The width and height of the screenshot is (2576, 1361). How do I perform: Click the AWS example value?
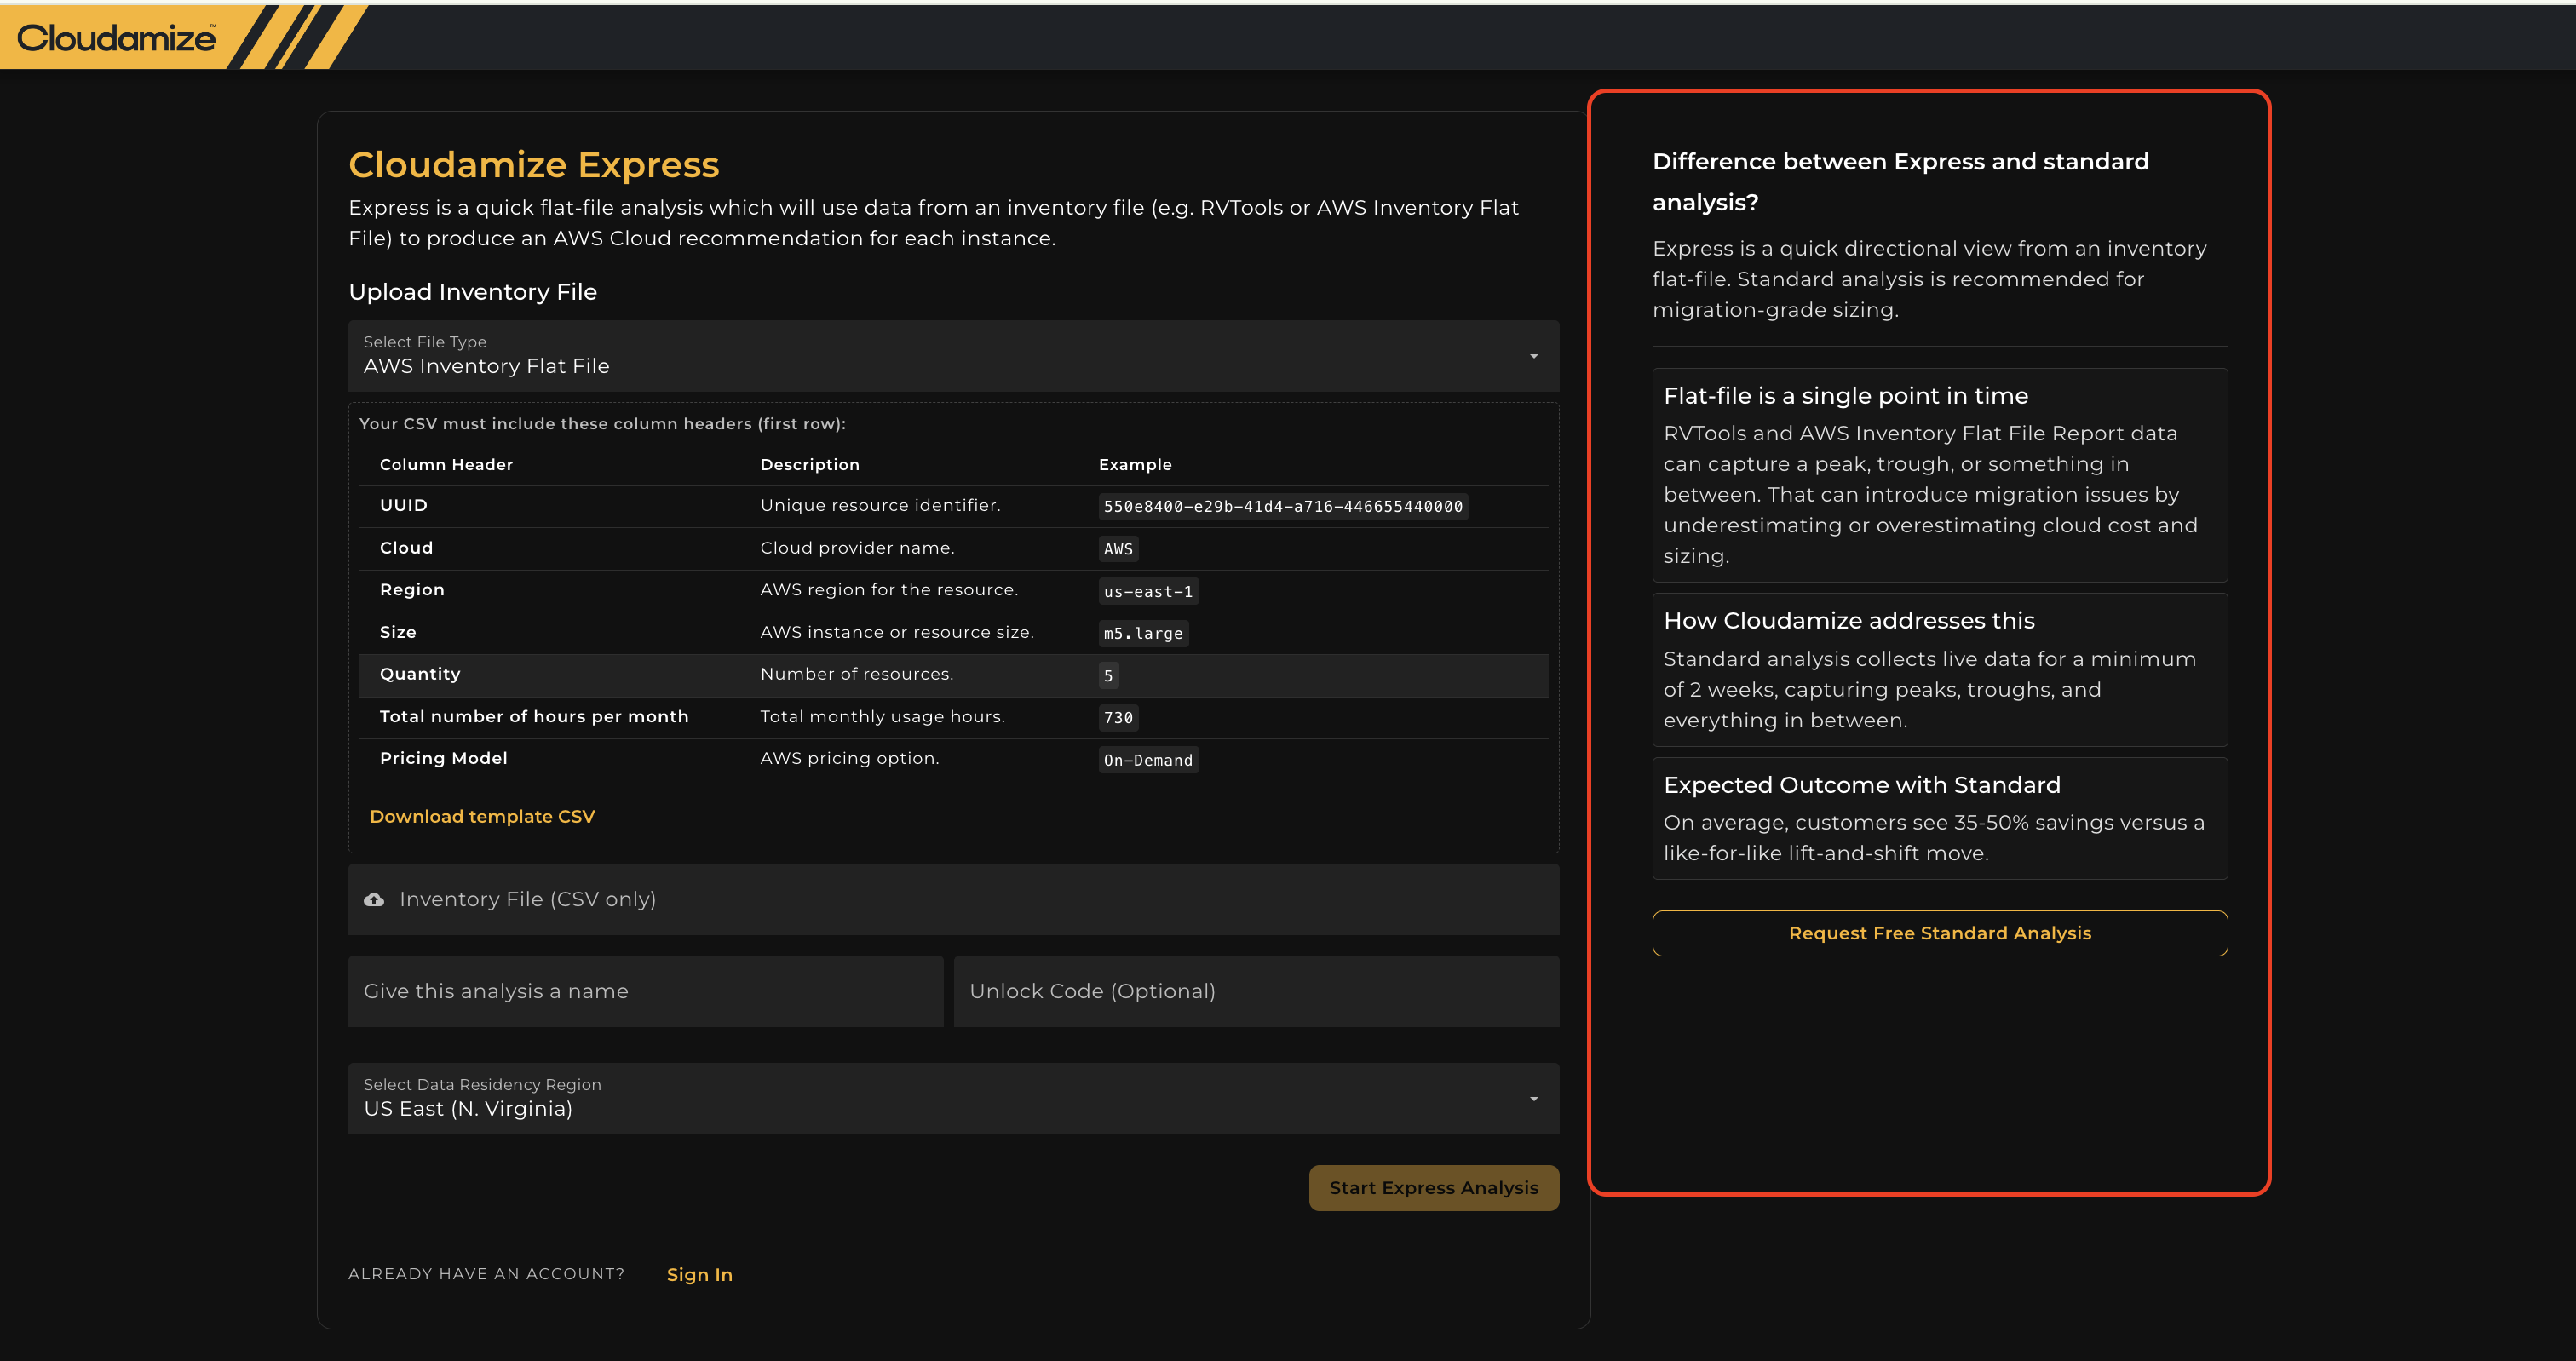[x=1118, y=549]
